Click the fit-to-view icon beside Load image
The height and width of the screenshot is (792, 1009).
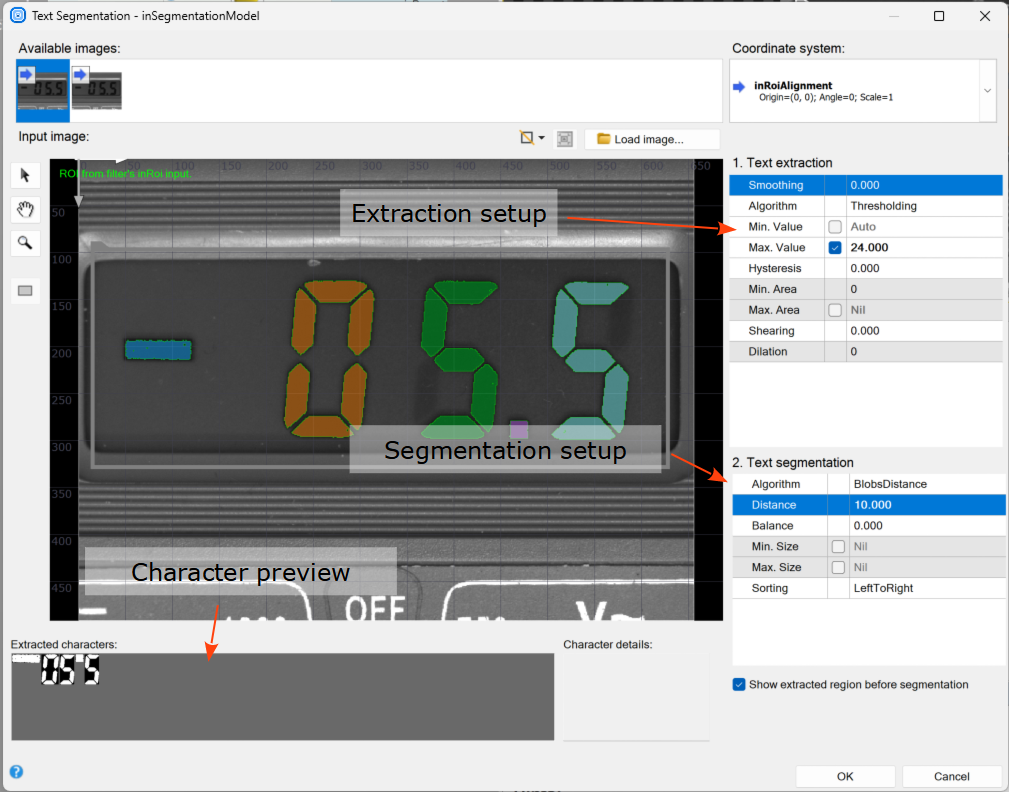(x=565, y=139)
